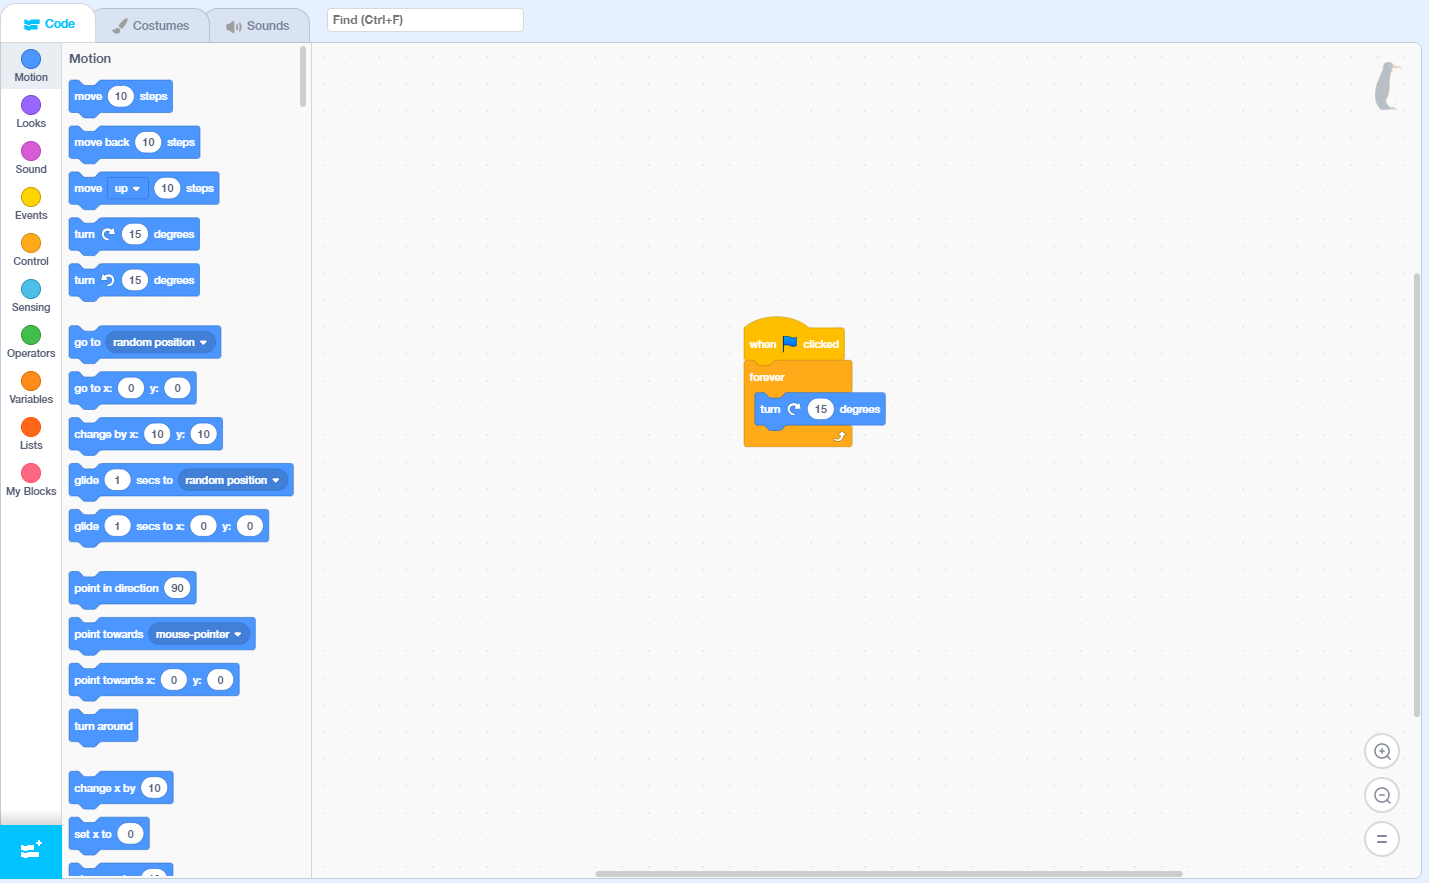Switch to the Costumes tab
Viewport: 1429px width, 883px height.
click(151, 25)
